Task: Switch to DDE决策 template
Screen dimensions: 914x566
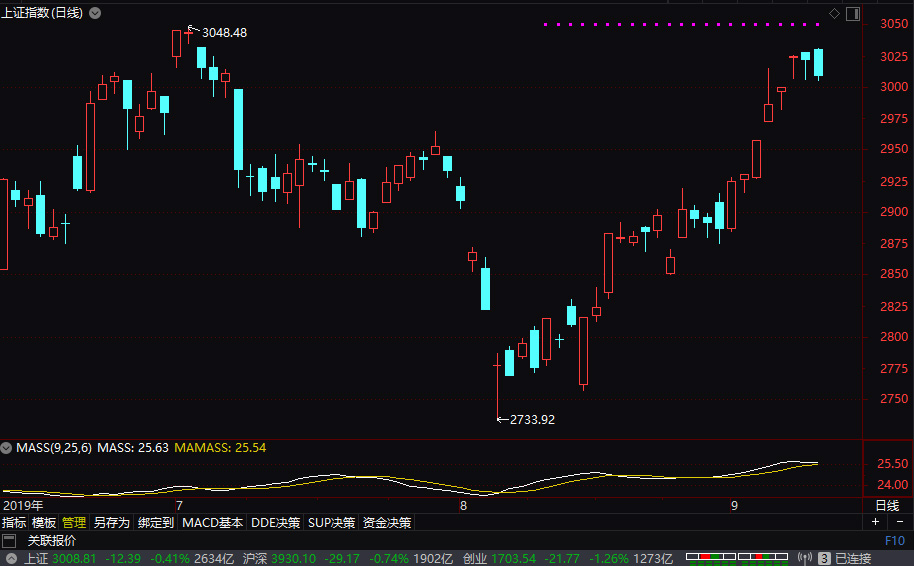Action: click(275, 522)
